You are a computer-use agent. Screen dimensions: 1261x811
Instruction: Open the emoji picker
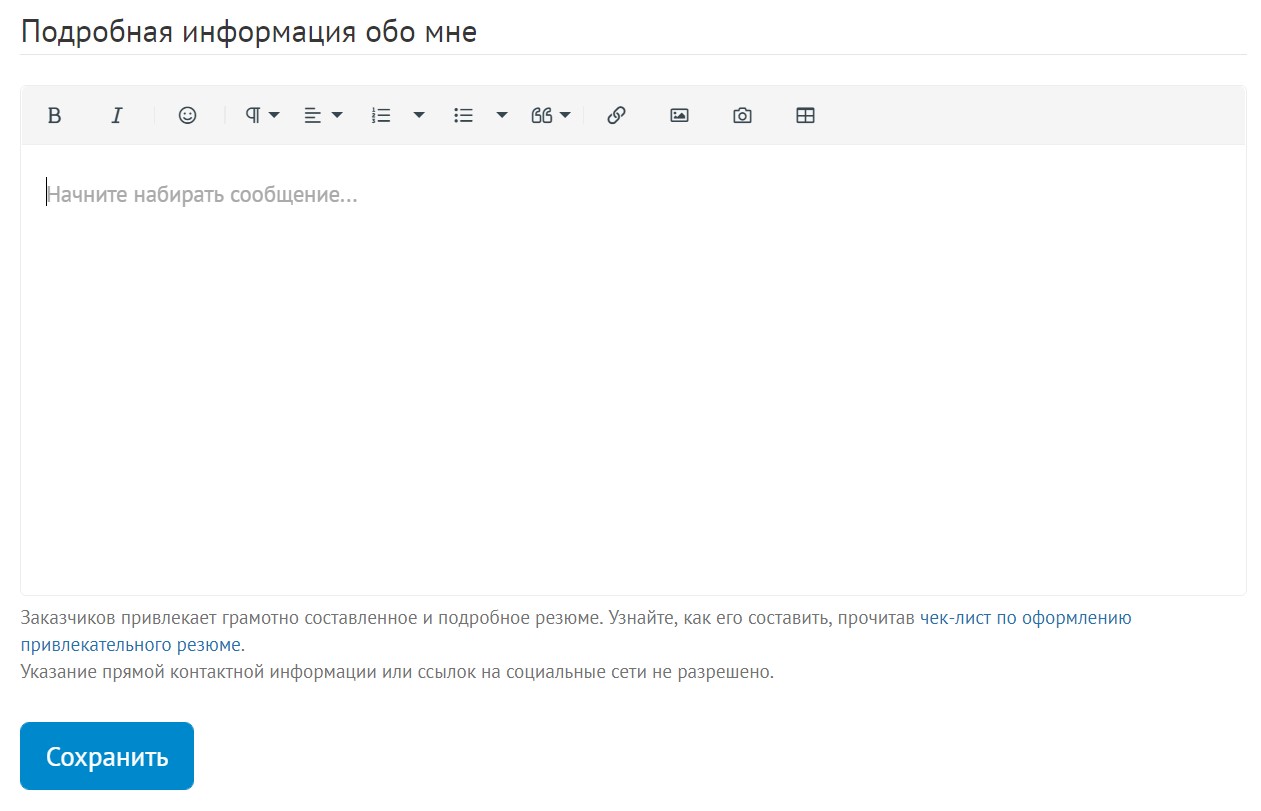pyautogui.click(x=187, y=115)
